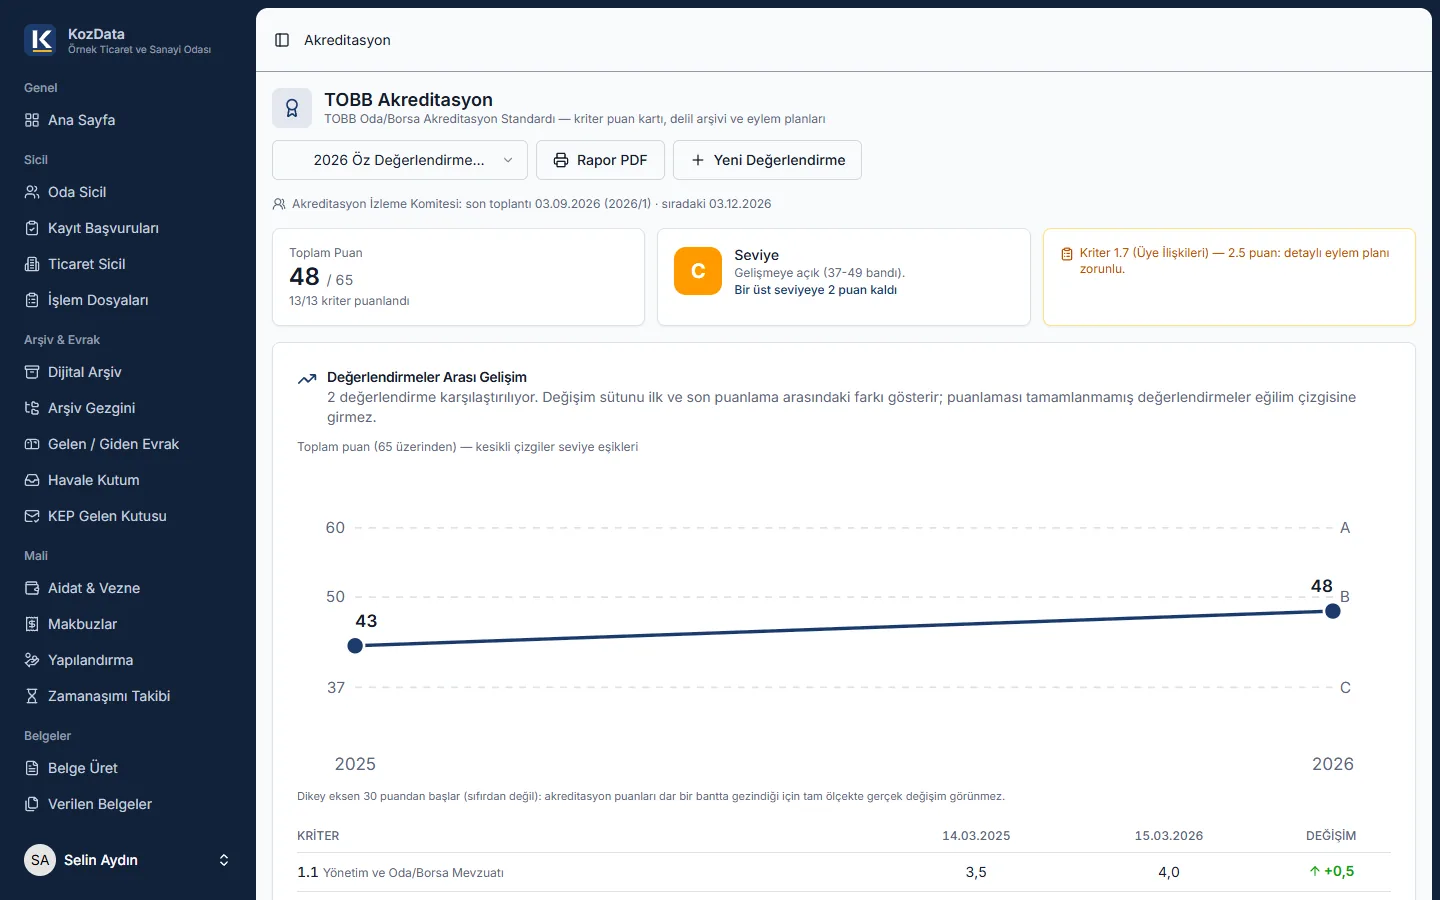The image size is (1440, 900).
Task: Click the Dijital Arşiv box icon
Action: coord(32,372)
